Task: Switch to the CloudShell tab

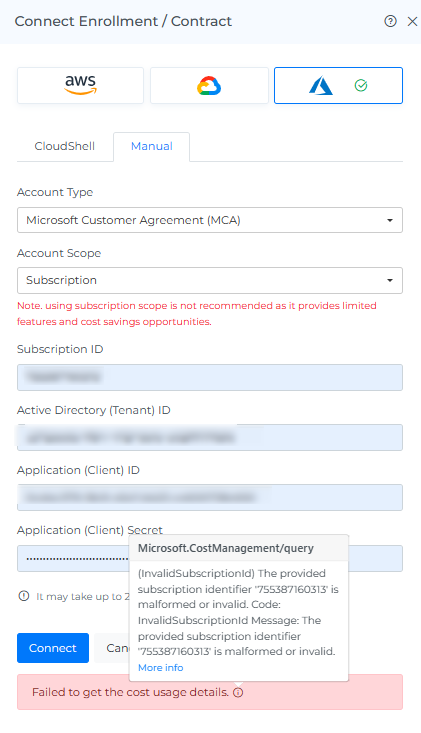Action: pyautogui.click(x=64, y=146)
